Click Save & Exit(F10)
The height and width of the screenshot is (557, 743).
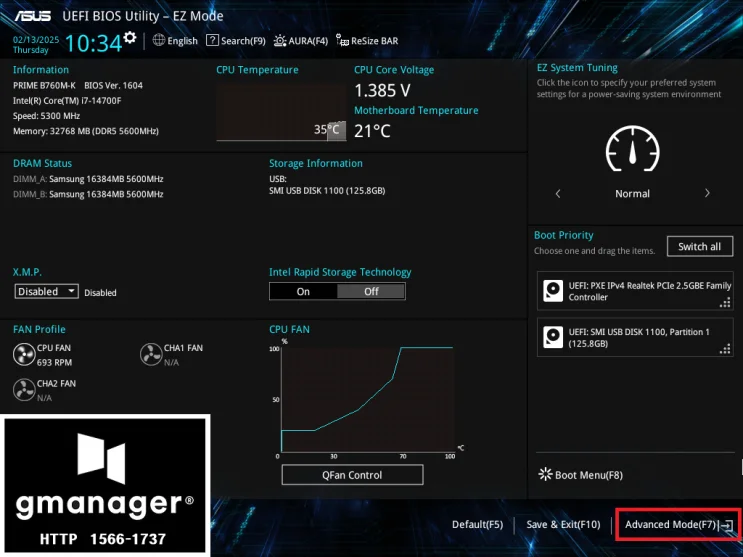[x=563, y=524]
